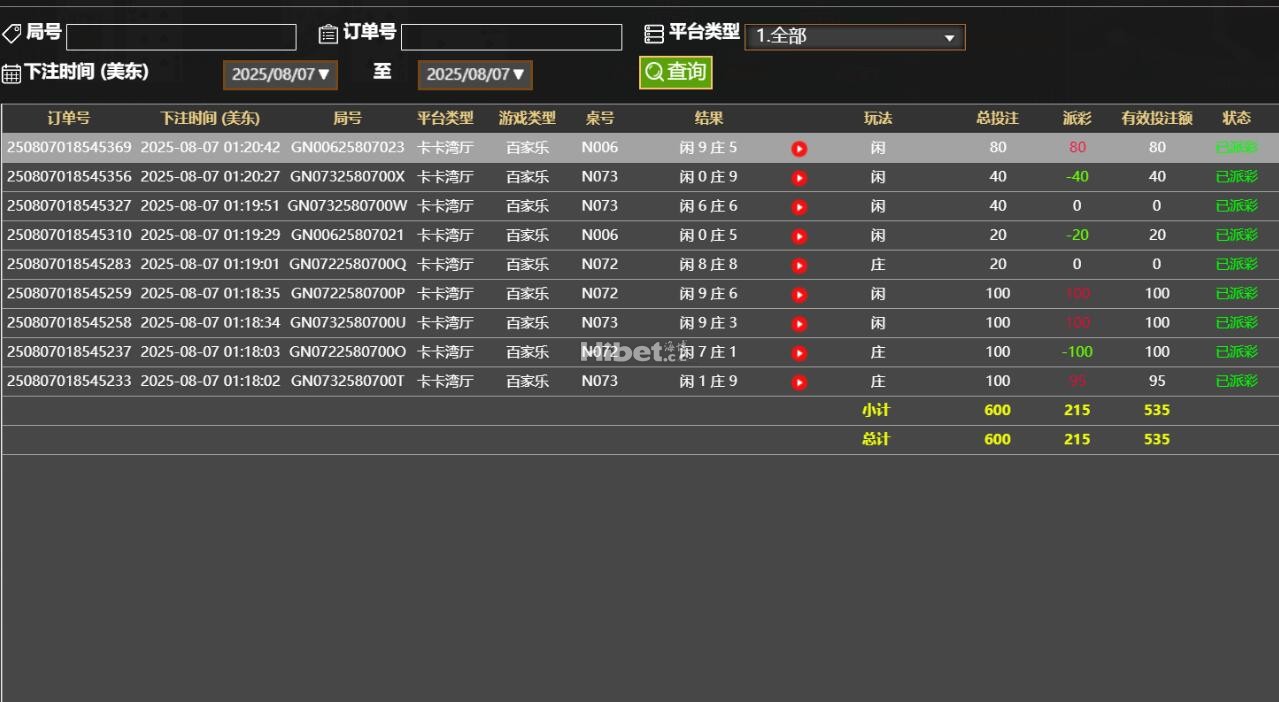
Task: Click the 局号 input field
Action: [181, 37]
